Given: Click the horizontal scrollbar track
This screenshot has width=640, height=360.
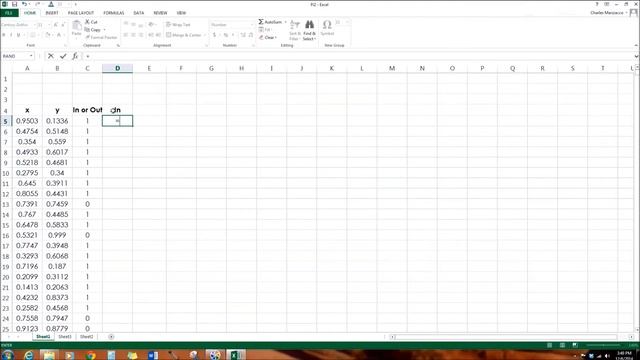Looking at the screenshot, I should (x=505, y=337).
